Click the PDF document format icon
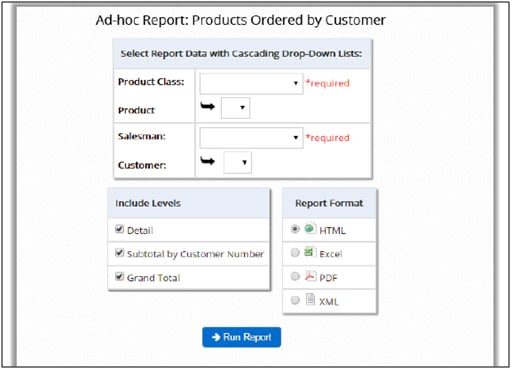This screenshot has width=512, height=369. pos(310,276)
